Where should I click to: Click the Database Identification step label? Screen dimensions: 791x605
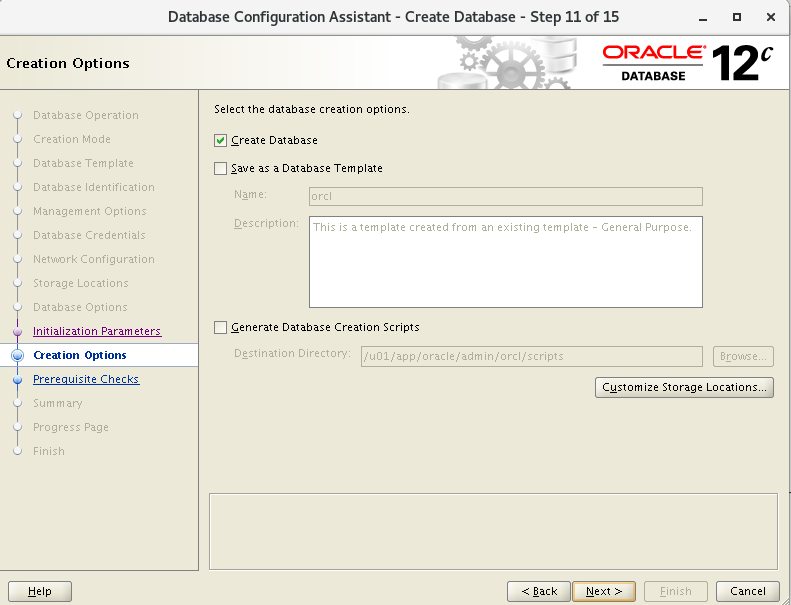pos(94,187)
